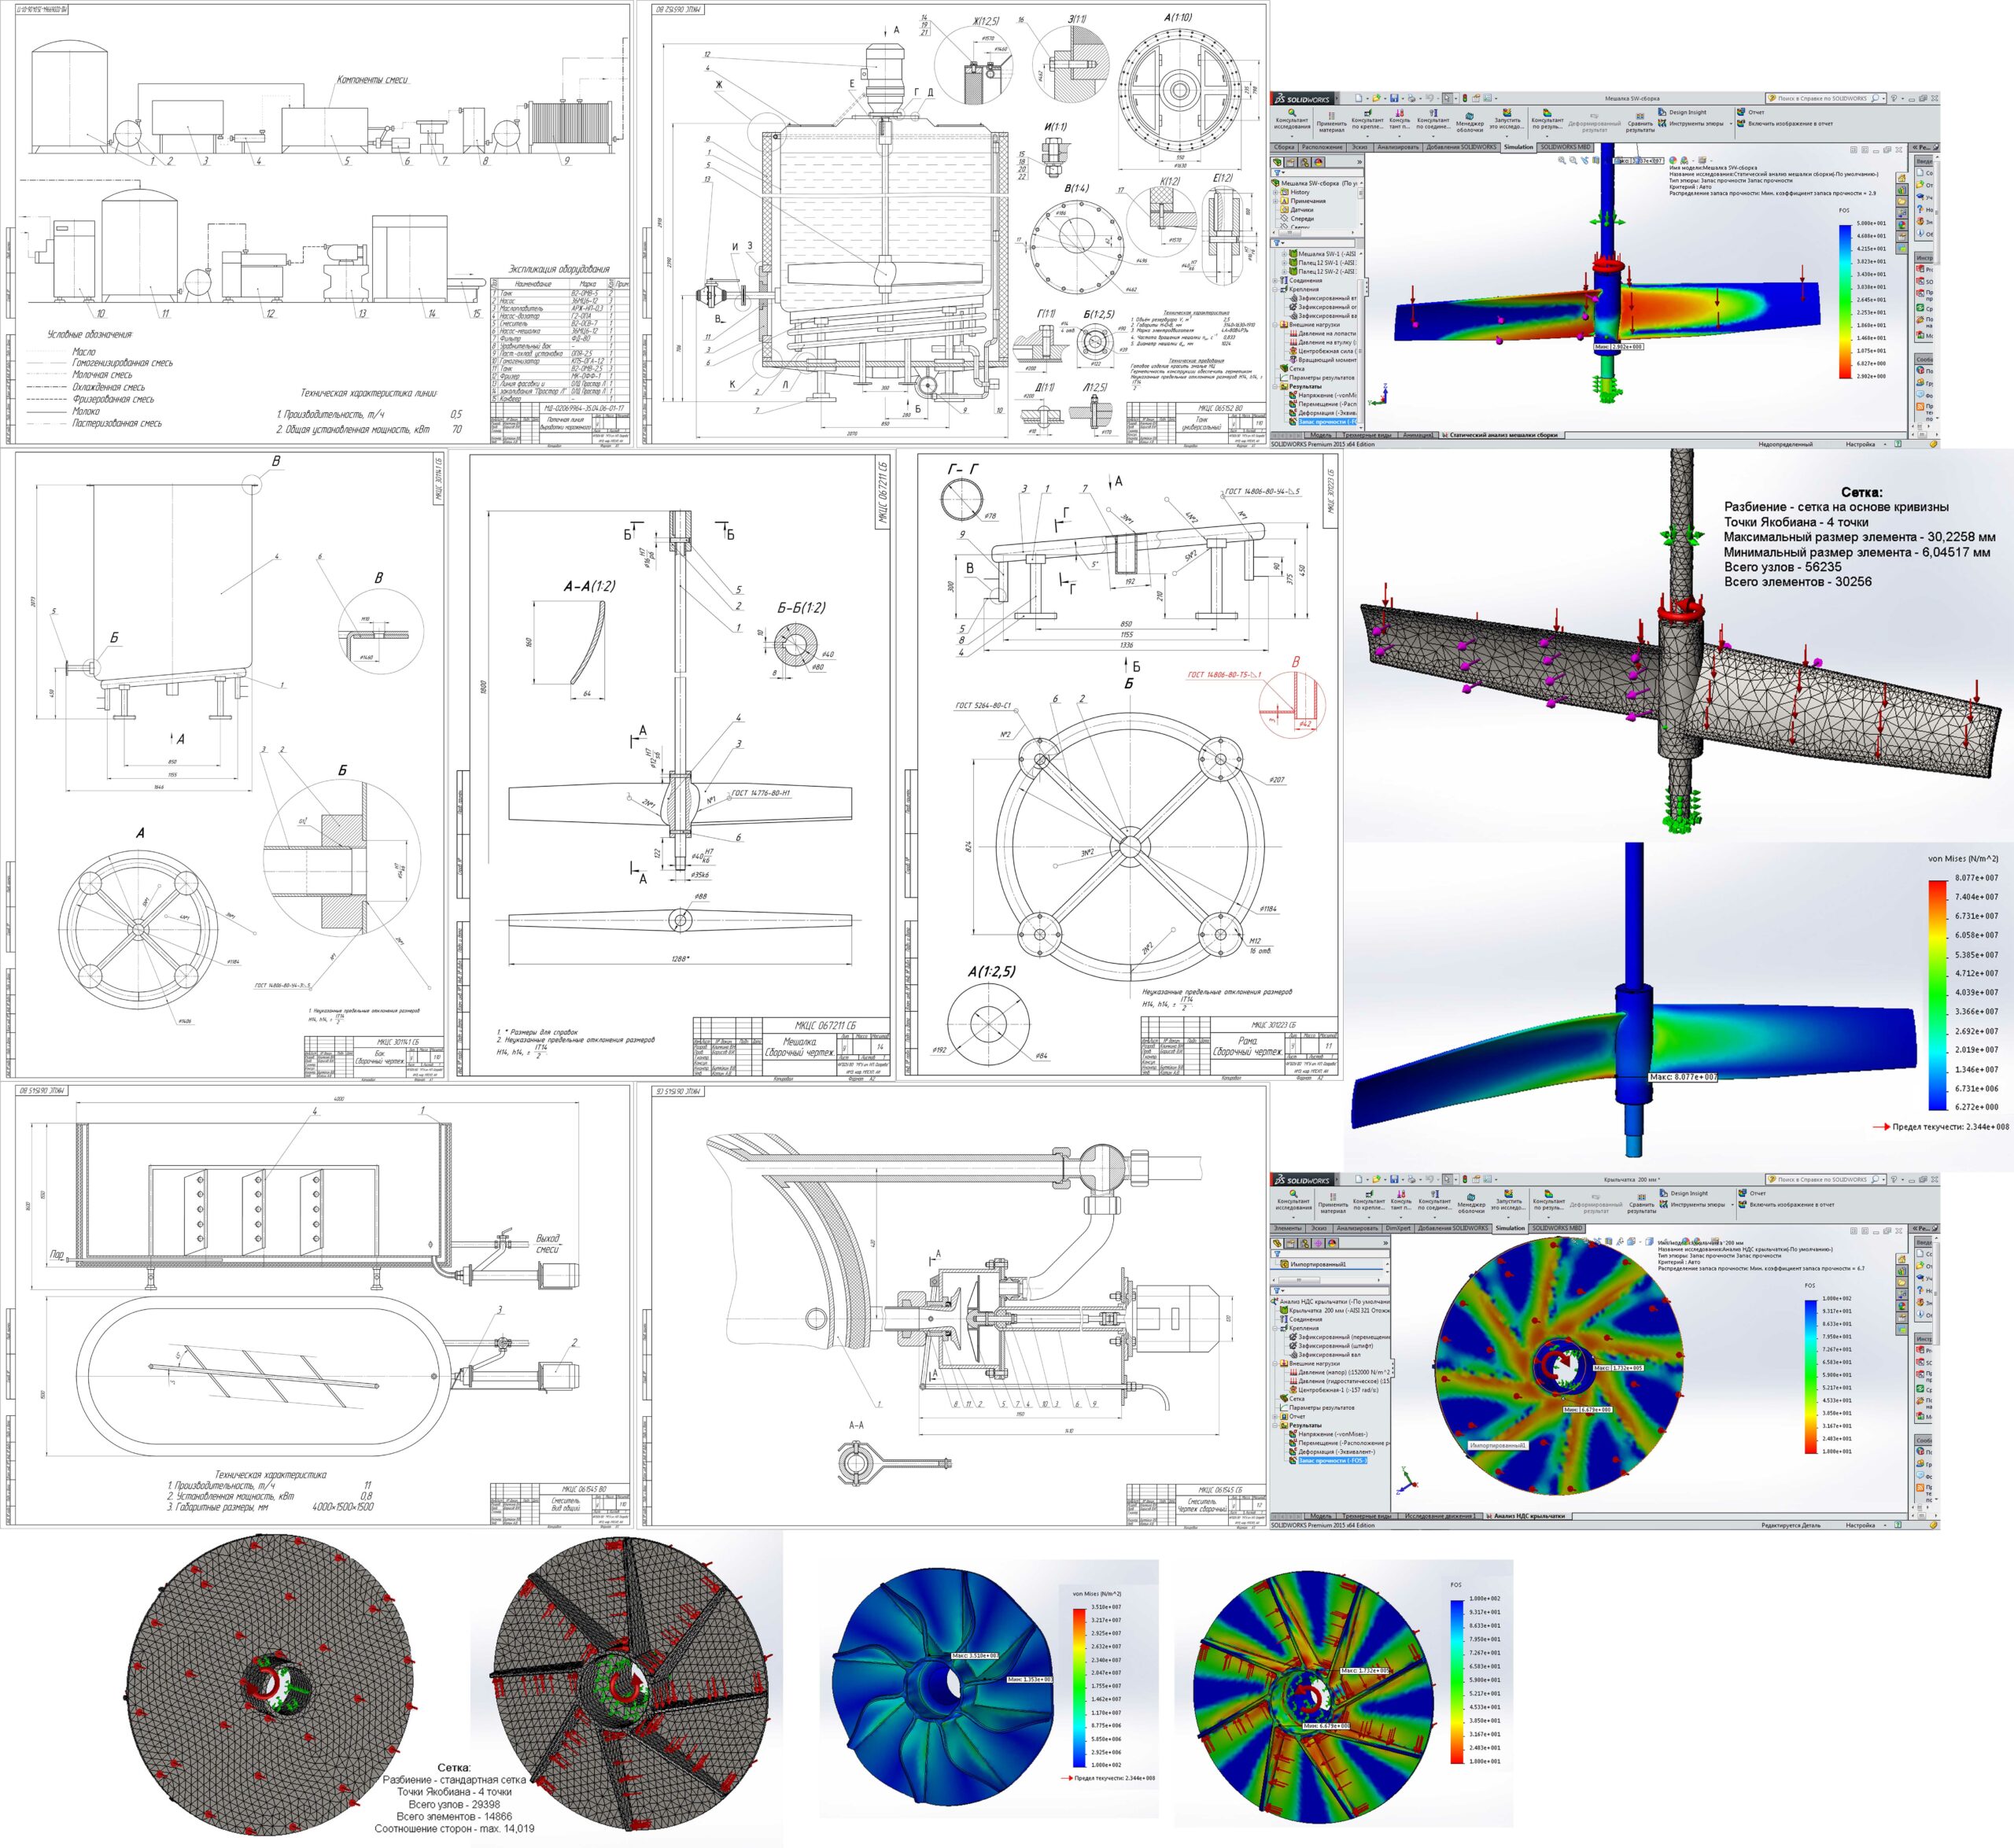Viewport: 2014px width, 1848px height.
Task: Click DisplayManager tab icon in Крыльчатка 200 мм window
Action: [1332, 1243]
